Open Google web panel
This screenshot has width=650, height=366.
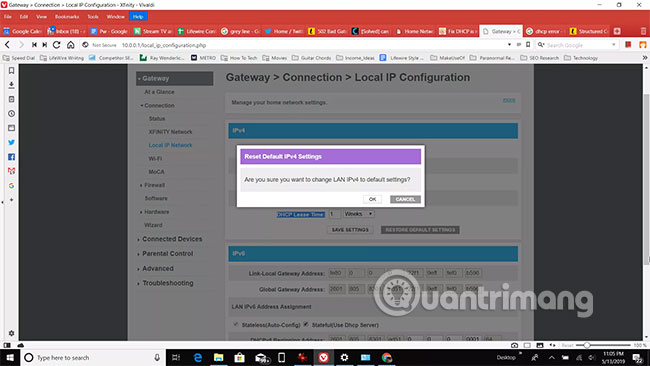coord(11,185)
